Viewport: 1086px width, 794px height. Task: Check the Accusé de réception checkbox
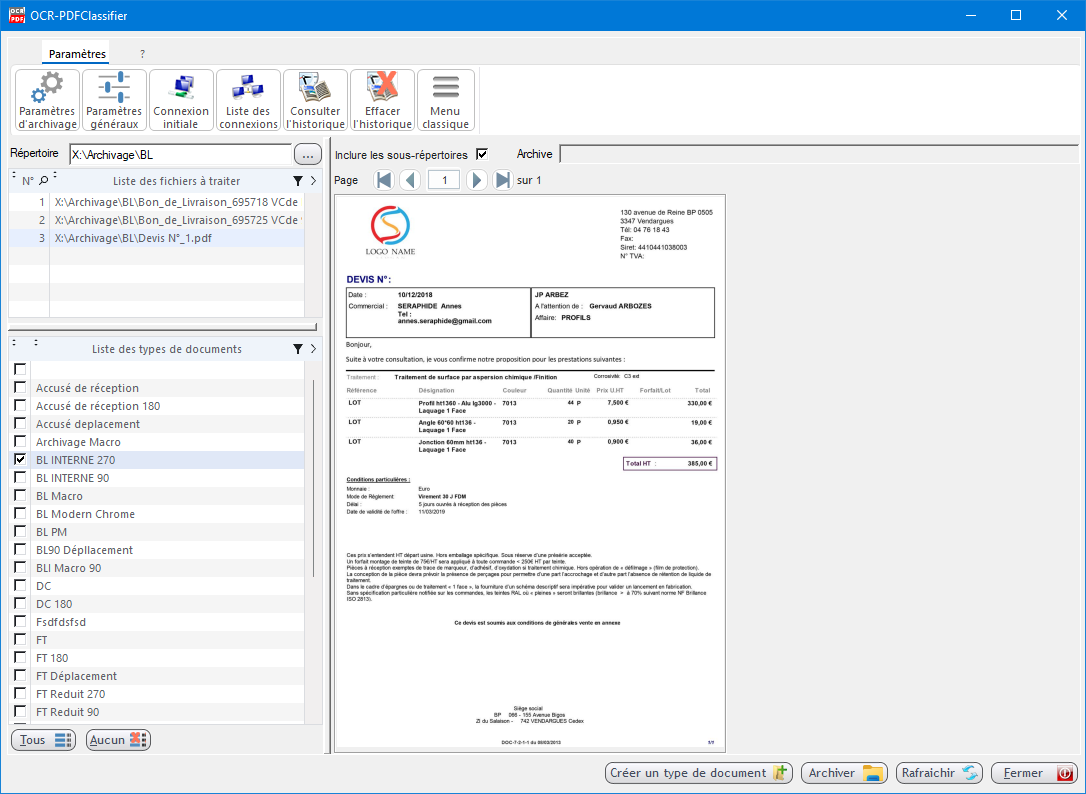pyautogui.click(x=20, y=388)
